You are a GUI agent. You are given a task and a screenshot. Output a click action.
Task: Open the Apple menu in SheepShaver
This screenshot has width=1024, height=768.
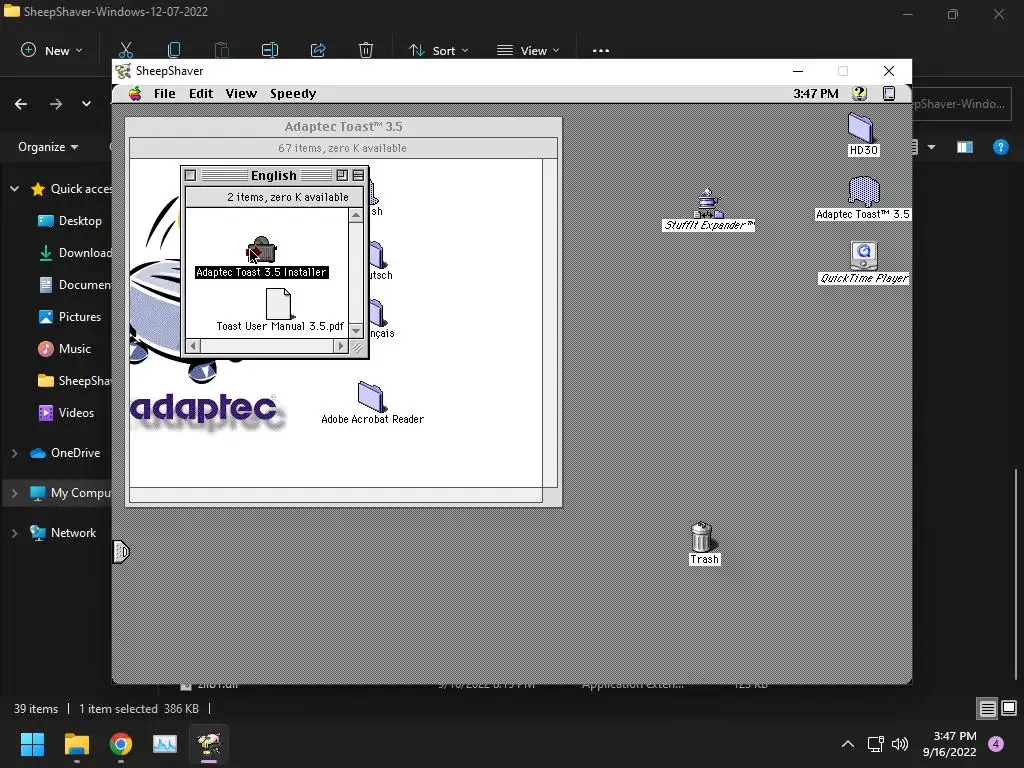coord(135,93)
